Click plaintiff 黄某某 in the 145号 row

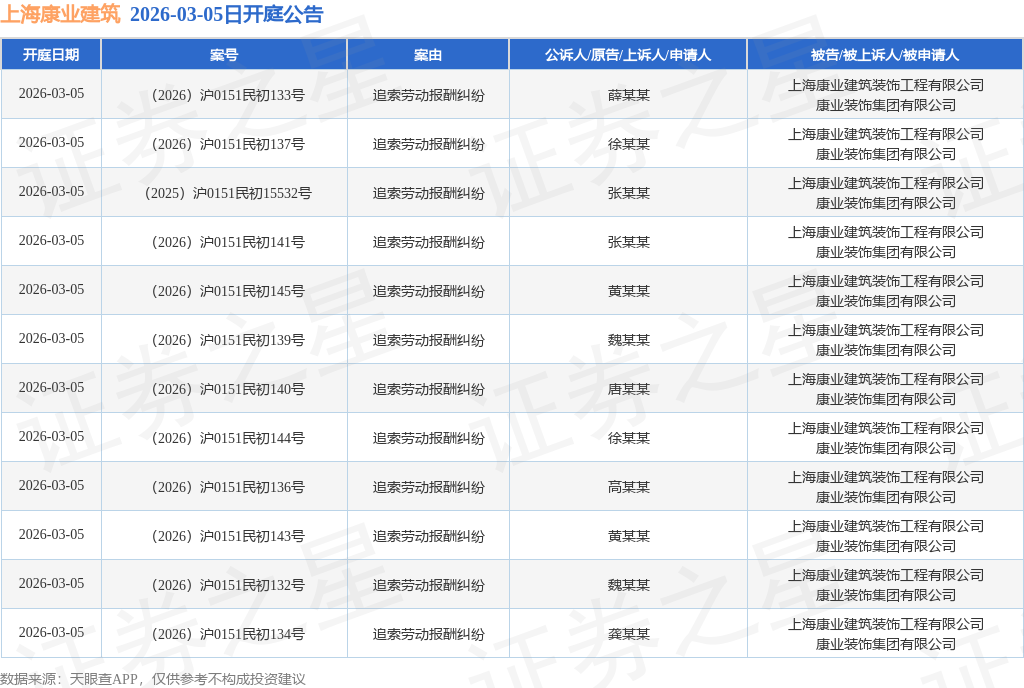(628, 291)
